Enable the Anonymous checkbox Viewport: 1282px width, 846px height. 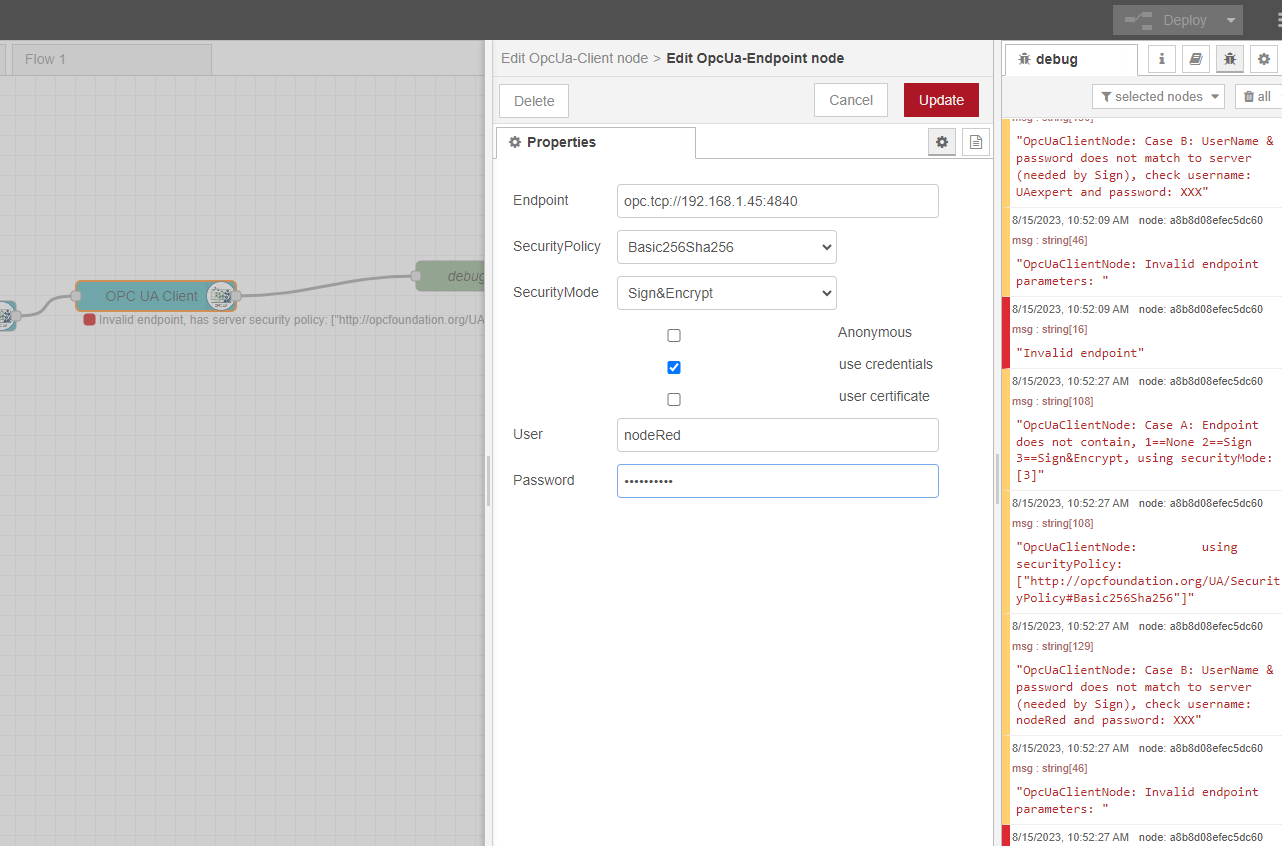coord(673,335)
